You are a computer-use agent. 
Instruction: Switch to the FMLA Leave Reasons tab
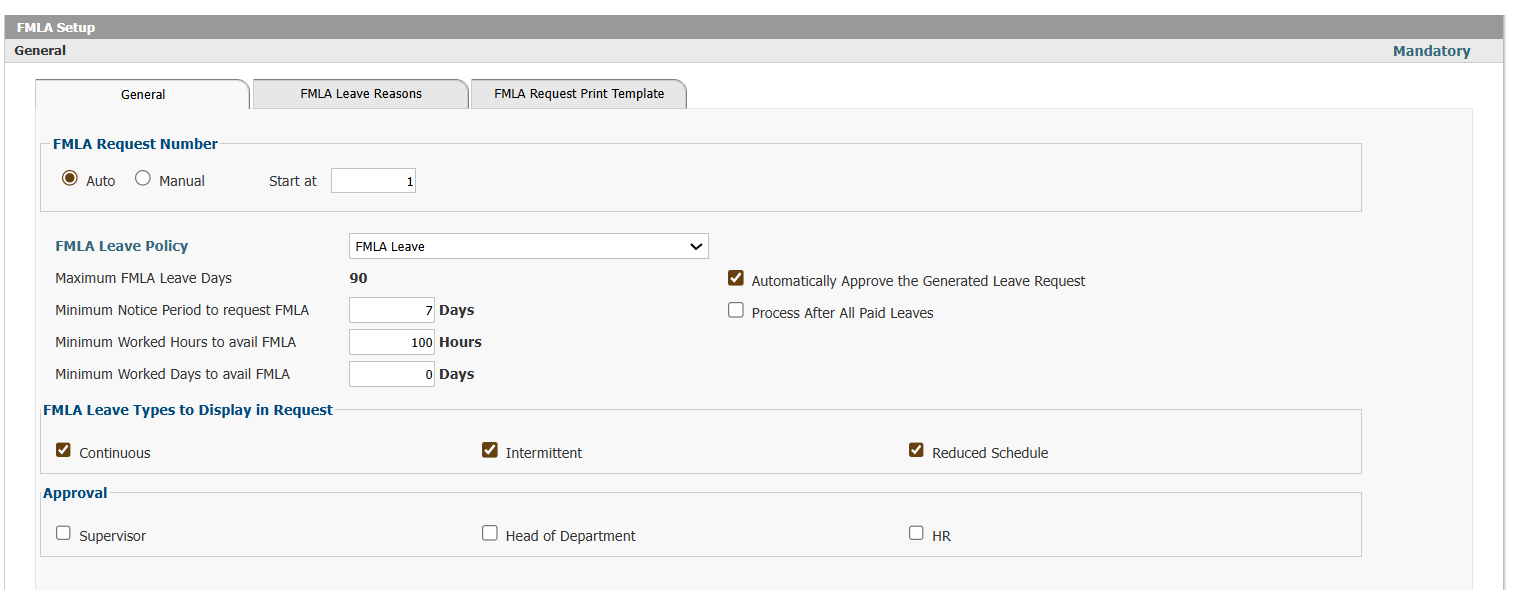(x=361, y=94)
